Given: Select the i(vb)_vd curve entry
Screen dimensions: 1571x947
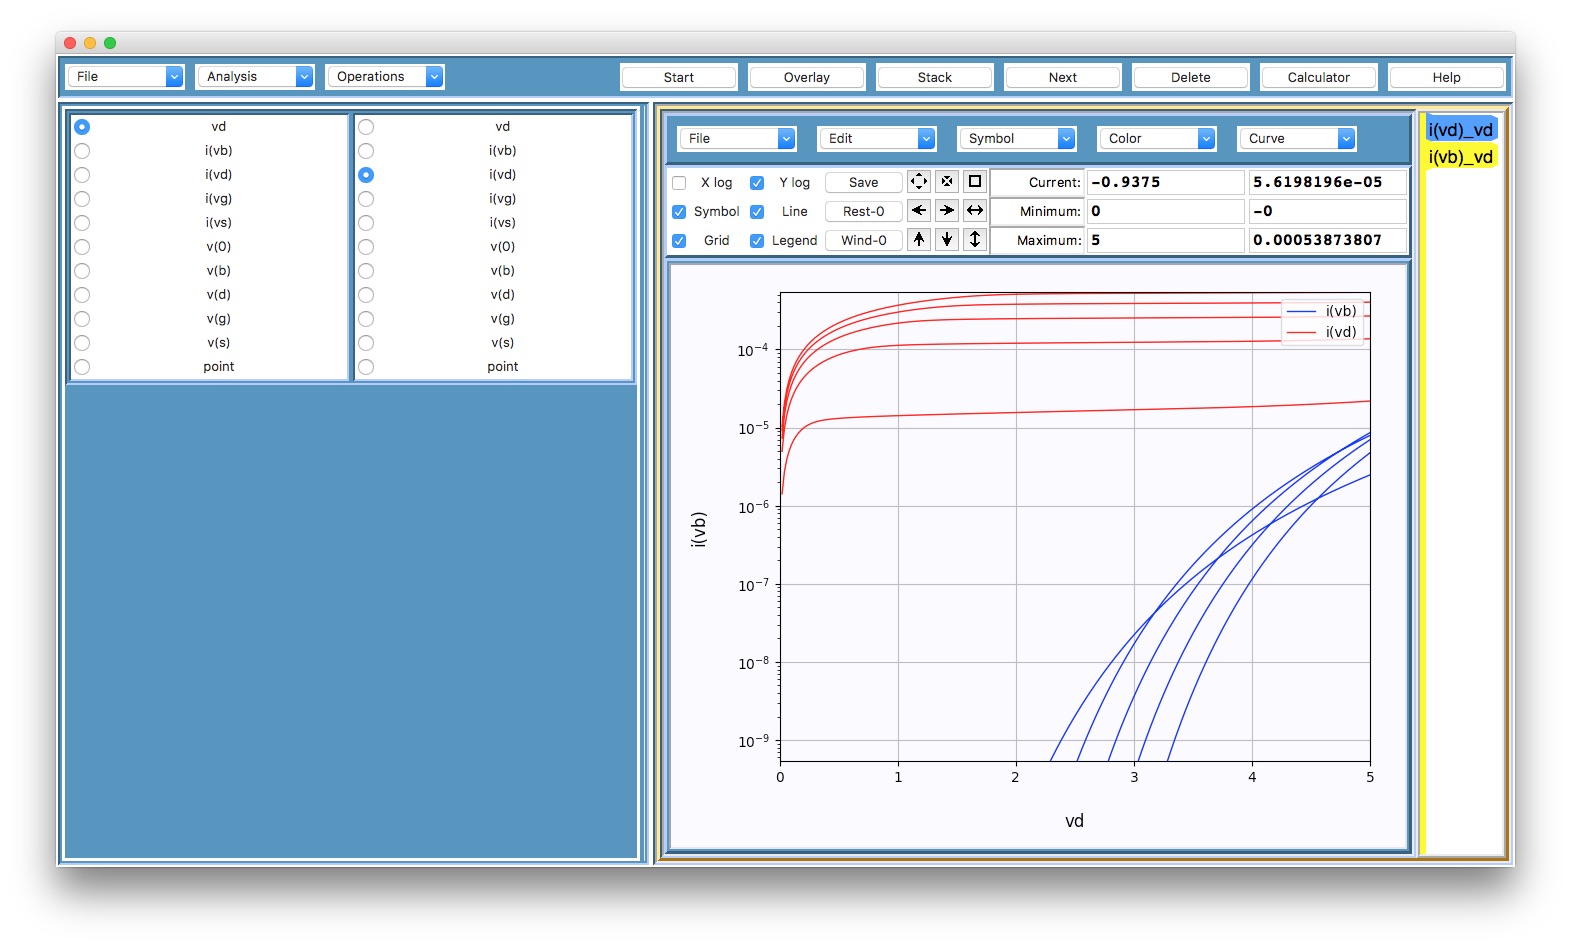Looking at the screenshot, I should [x=1461, y=157].
